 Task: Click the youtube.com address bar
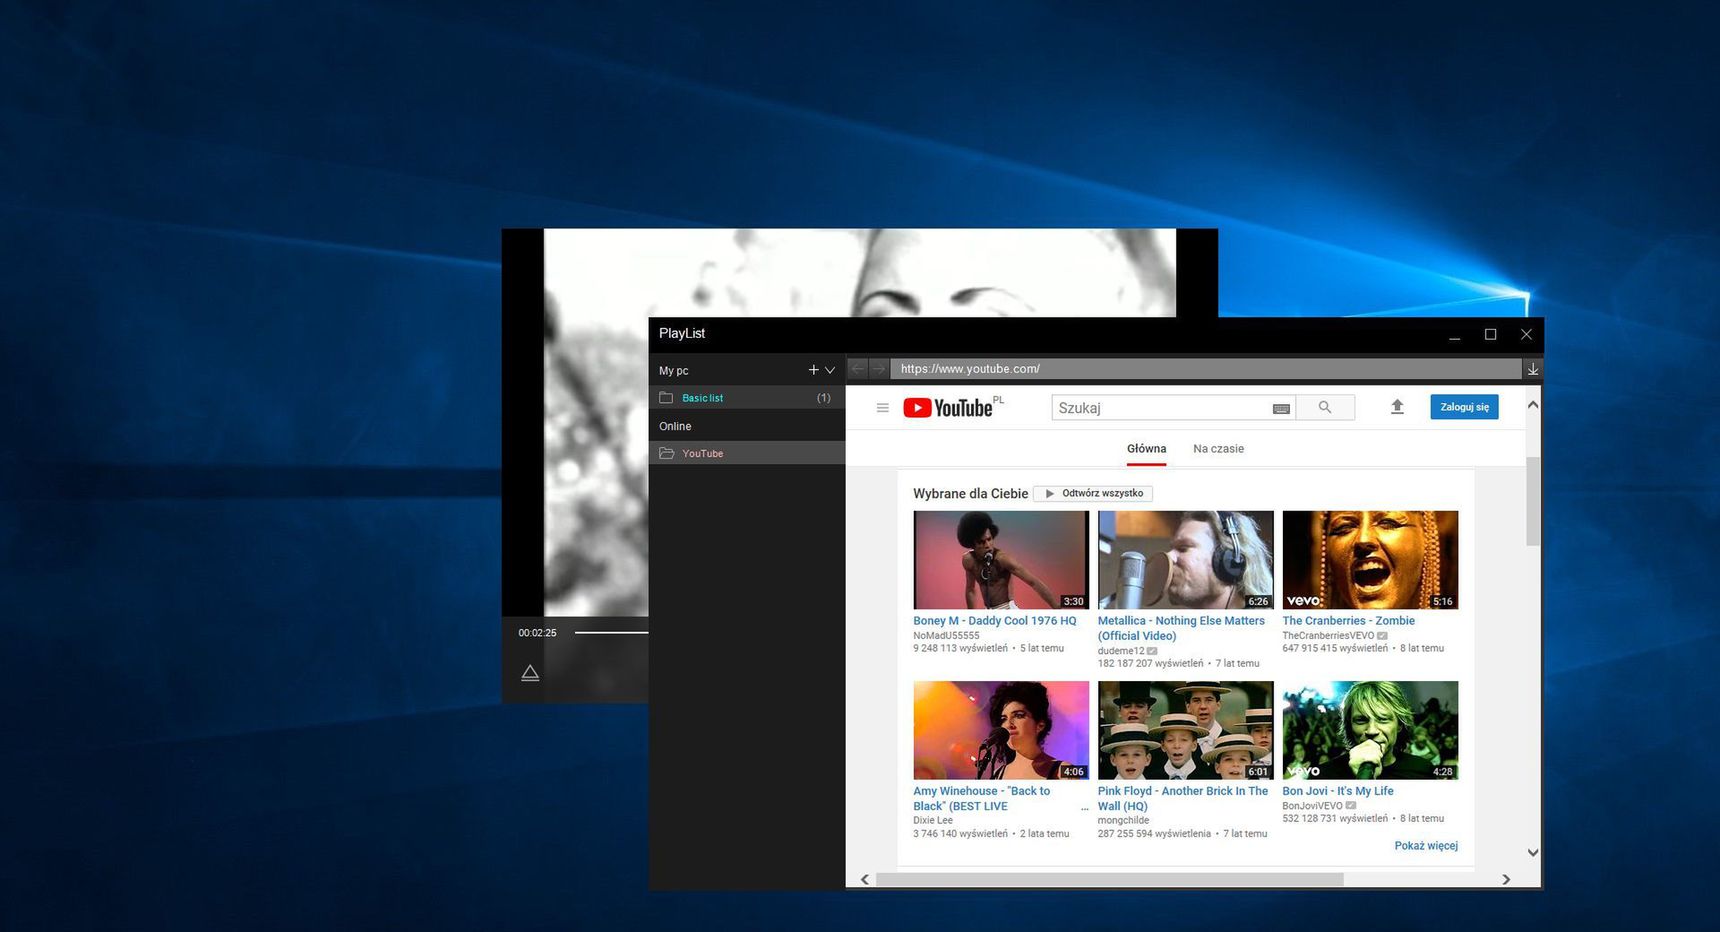1206,369
